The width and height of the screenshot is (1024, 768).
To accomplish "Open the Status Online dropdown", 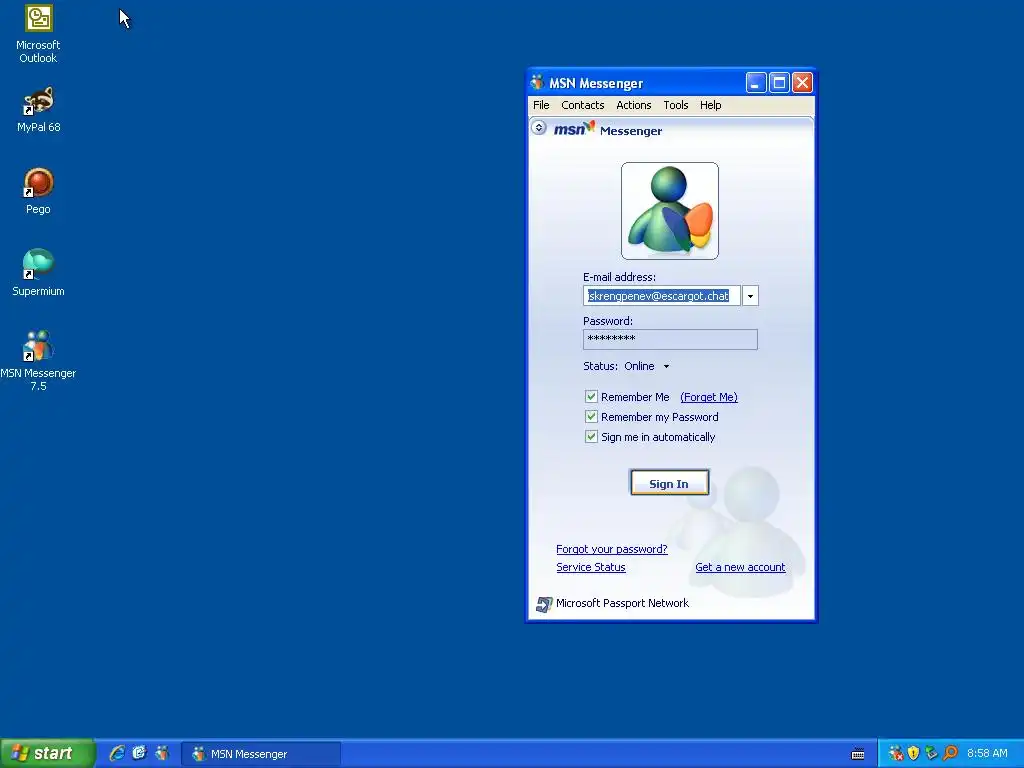I will pos(647,366).
